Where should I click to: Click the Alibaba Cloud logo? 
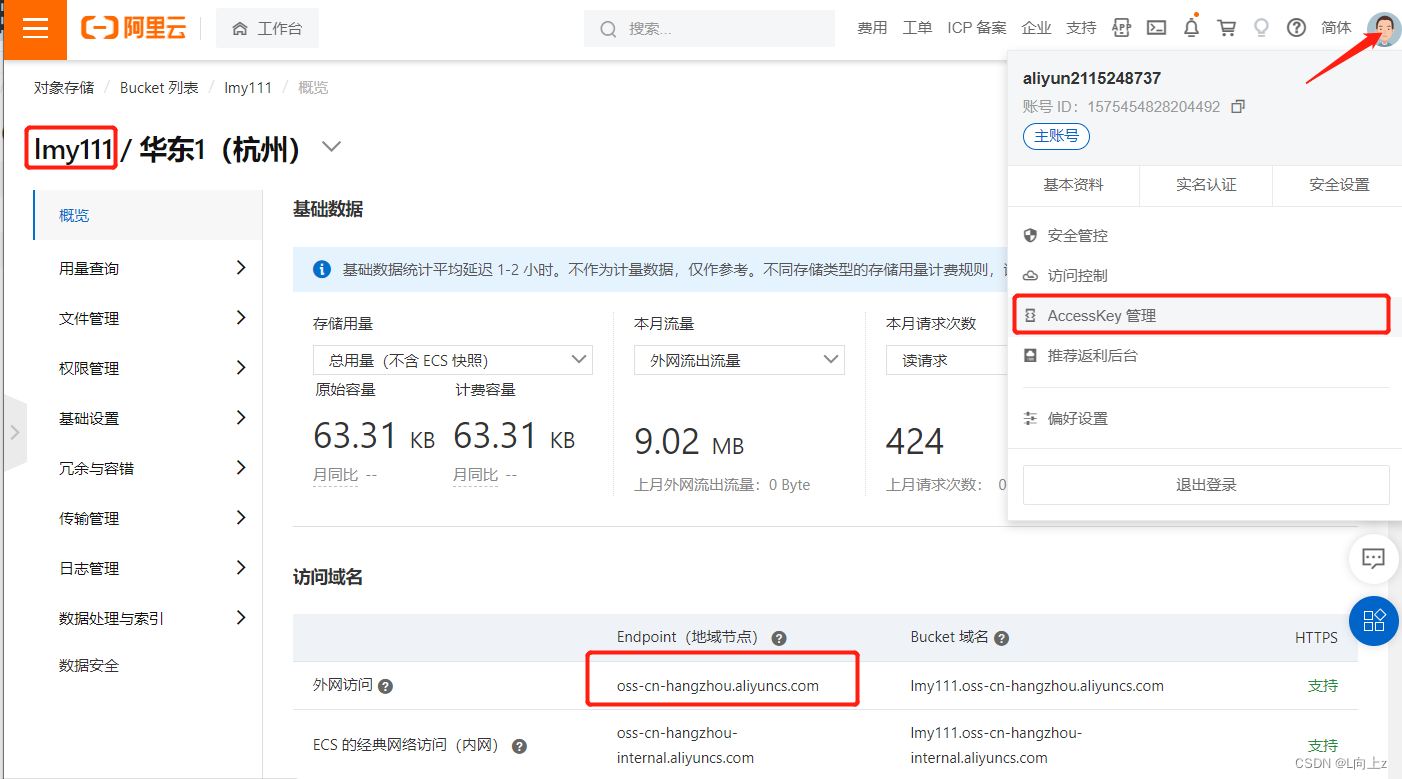click(x=133, y=28)
